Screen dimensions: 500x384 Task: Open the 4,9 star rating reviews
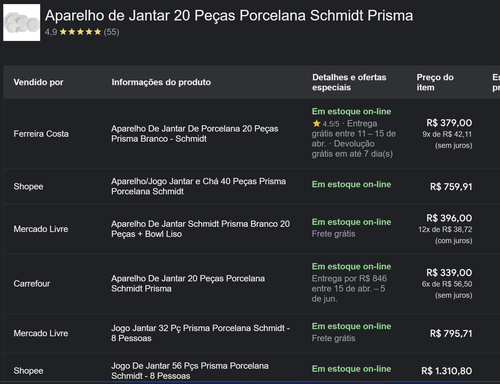[x=82, y=32]
